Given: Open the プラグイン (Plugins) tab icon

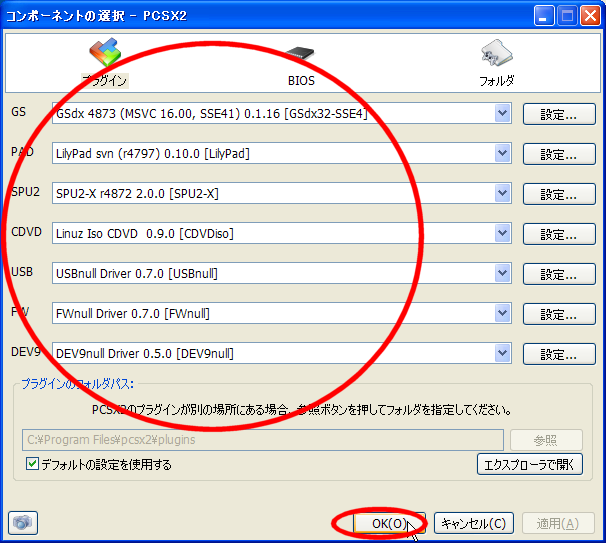Looking at the screenshot, I should (x=105, y=63).
